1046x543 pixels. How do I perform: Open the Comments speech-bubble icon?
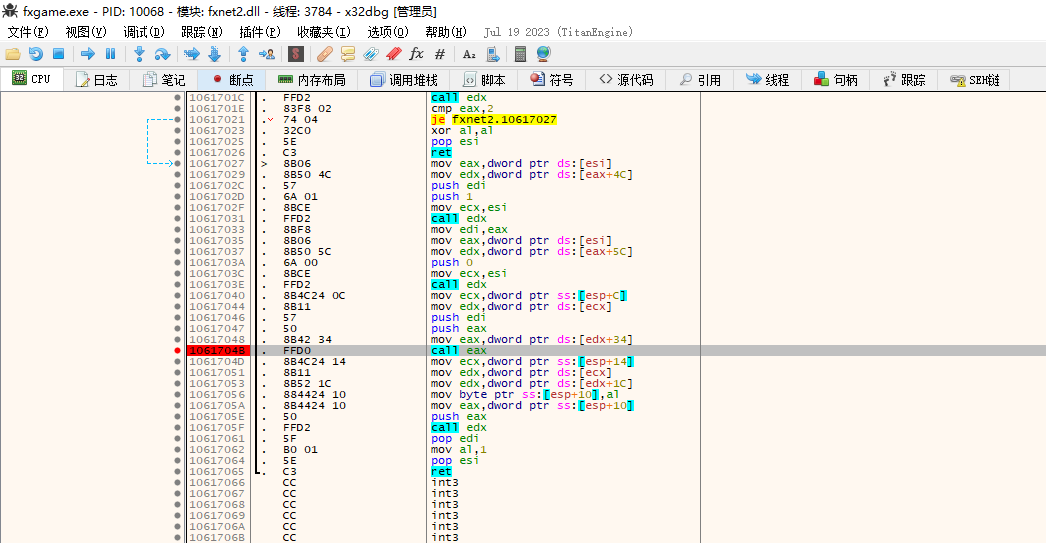[348, 54]
